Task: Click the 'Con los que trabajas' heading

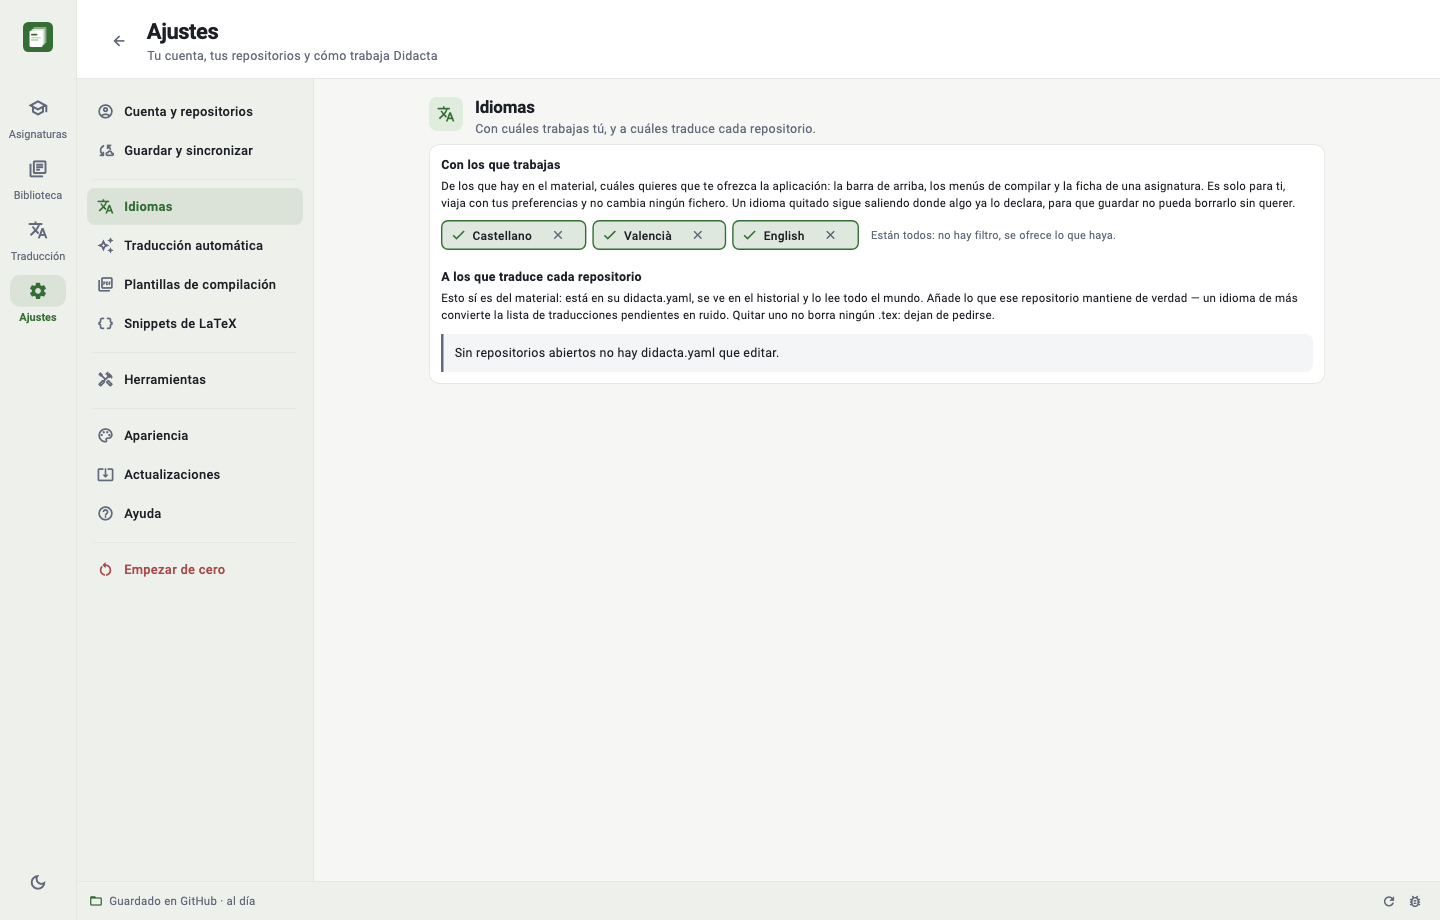Action: [501, 165]
